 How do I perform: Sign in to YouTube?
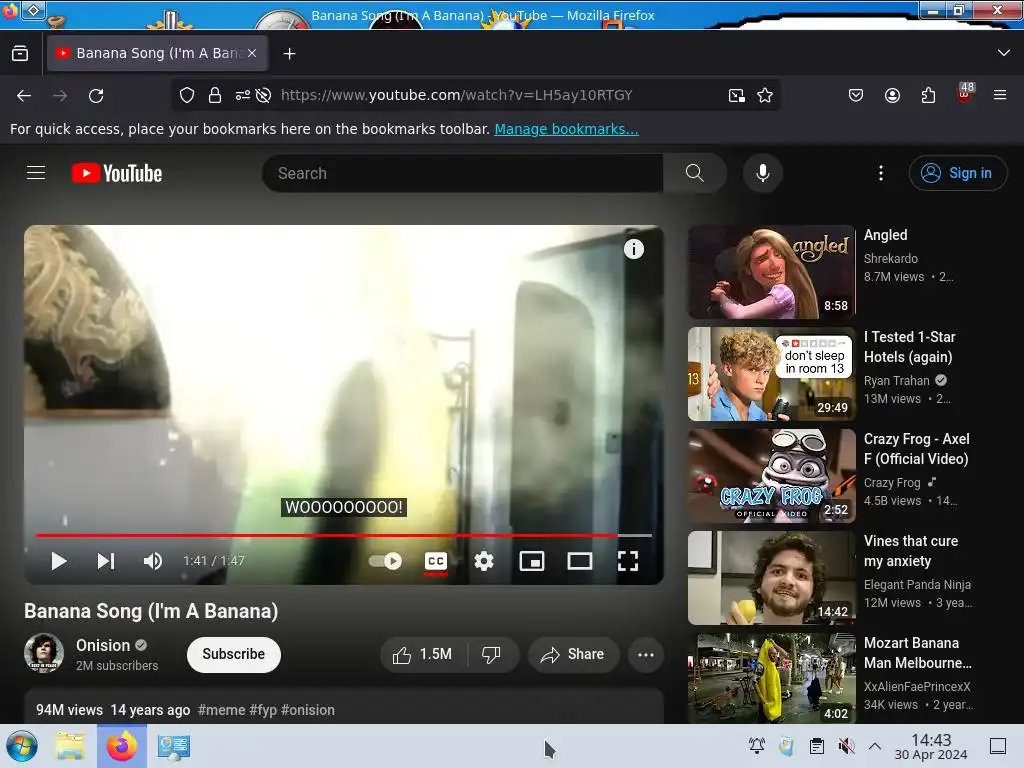957,173
